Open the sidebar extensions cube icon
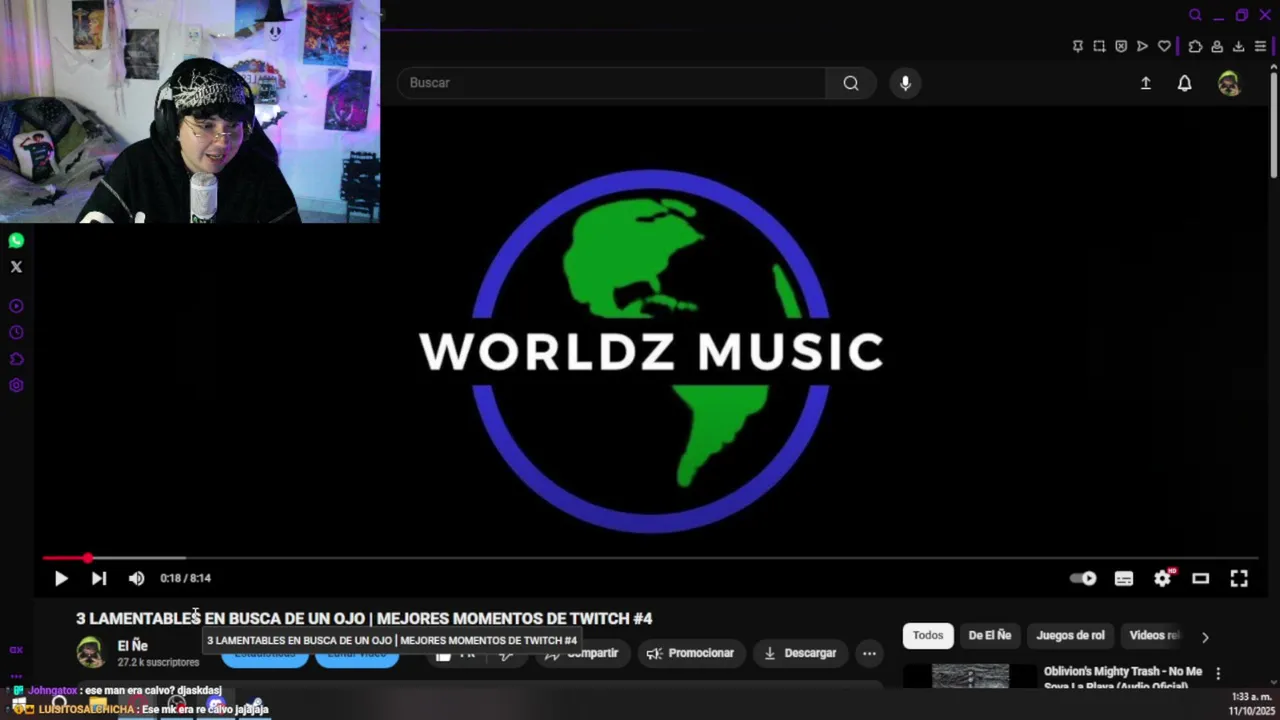The image size is (1280, 720). pyautogui.click(x=16, y=359)
